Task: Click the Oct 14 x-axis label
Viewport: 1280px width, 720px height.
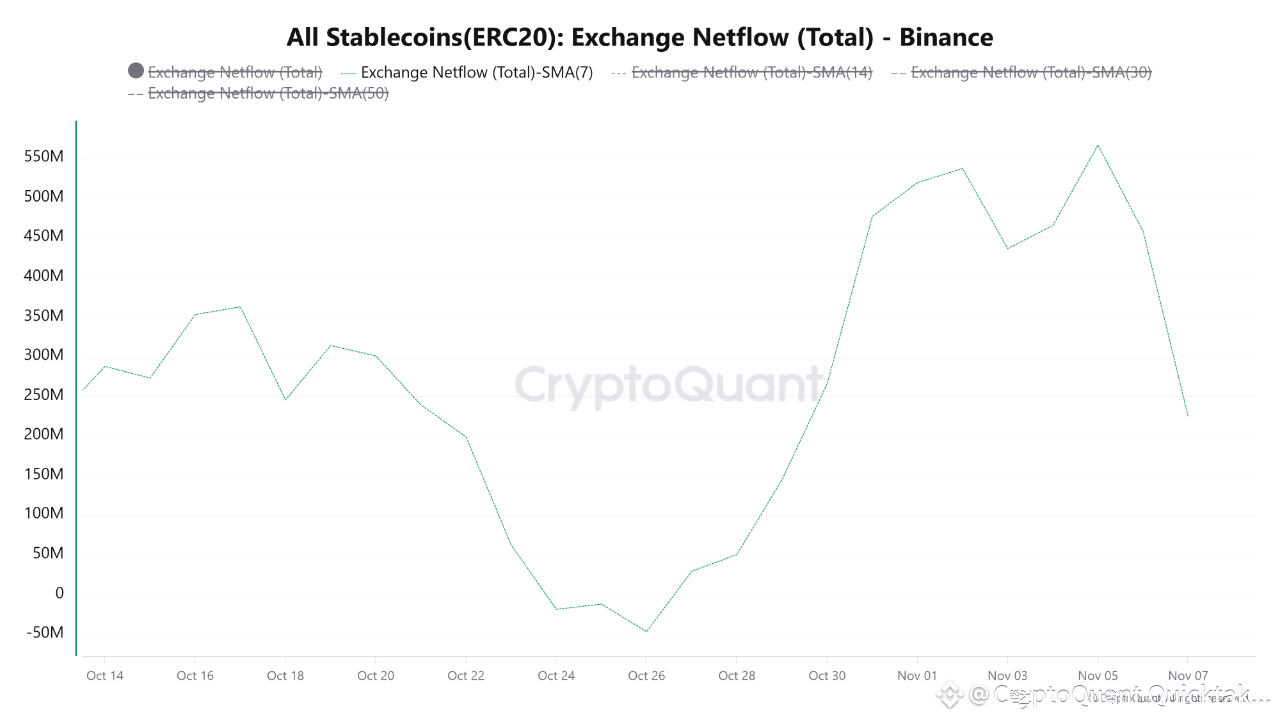Action: point(105,676)
